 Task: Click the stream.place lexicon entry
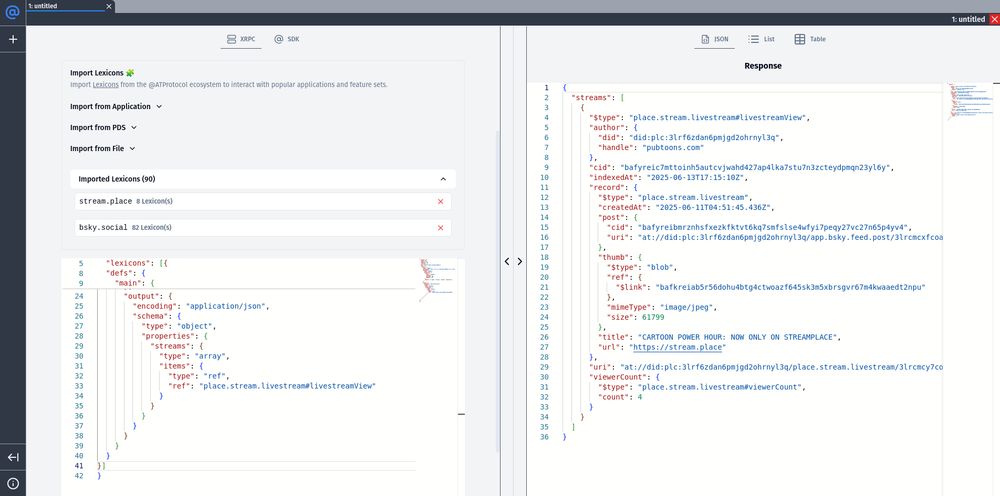[x=263, y=201]
